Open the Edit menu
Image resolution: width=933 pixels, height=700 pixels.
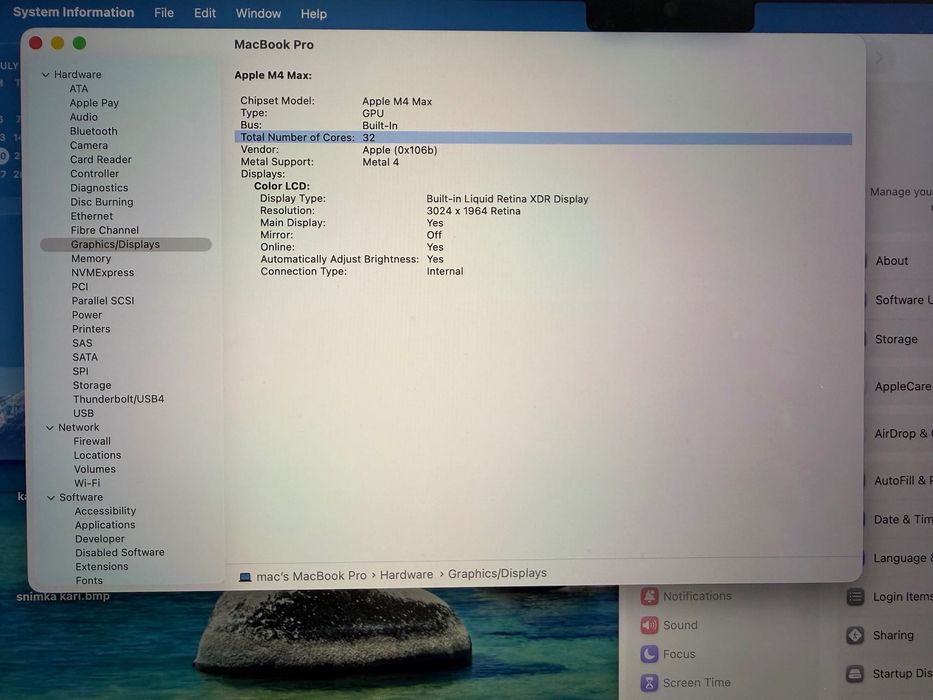[x=205, y=13]
